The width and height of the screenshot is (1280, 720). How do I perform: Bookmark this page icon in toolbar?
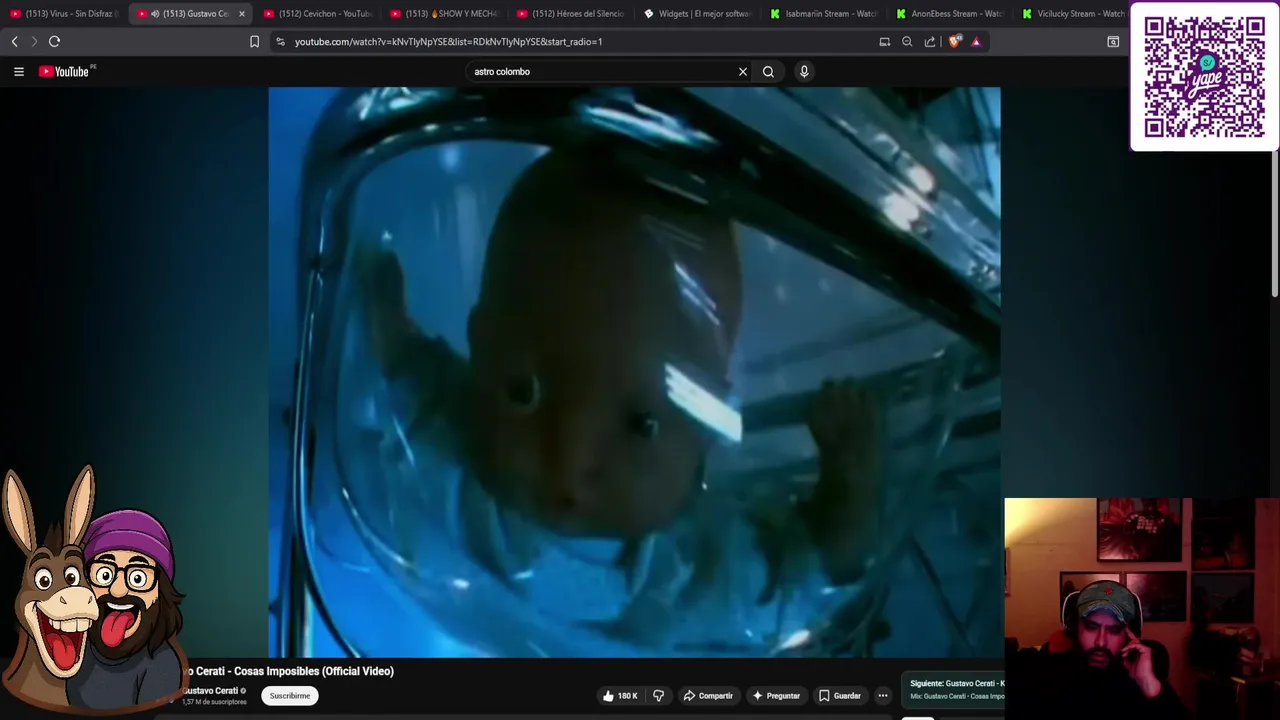254,41
